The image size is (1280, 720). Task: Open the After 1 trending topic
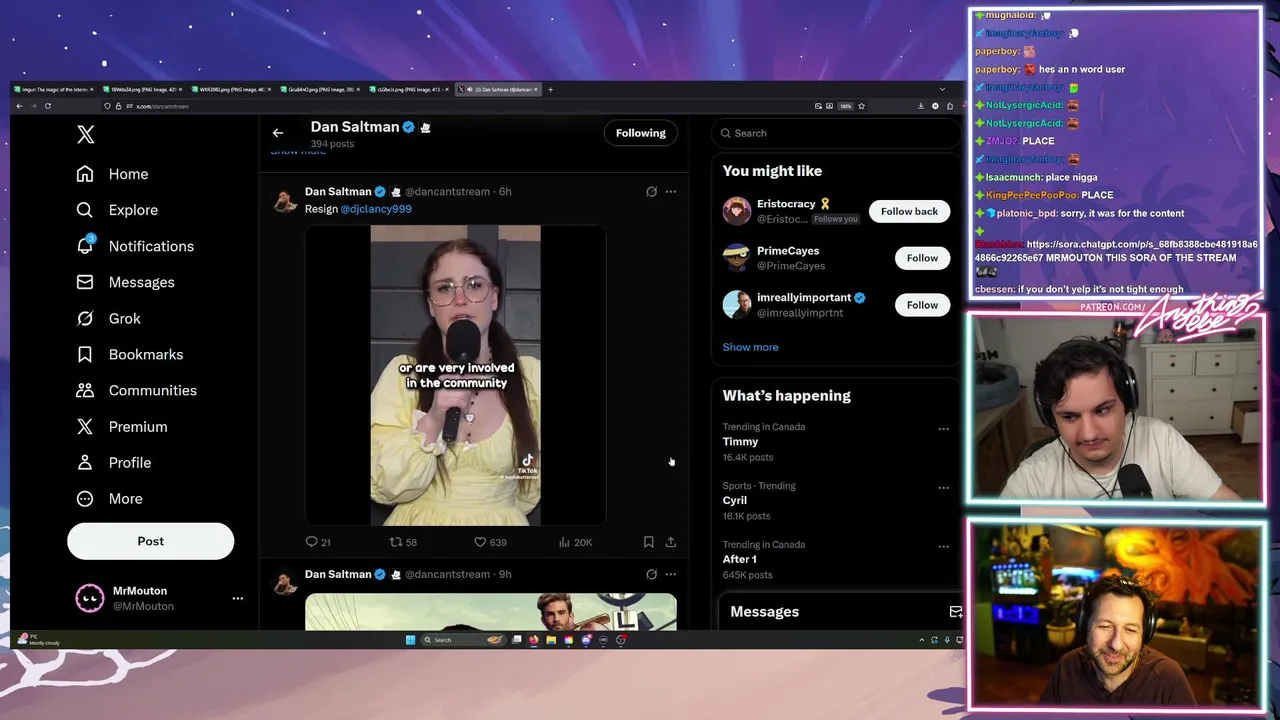click(x=740, y=559)
